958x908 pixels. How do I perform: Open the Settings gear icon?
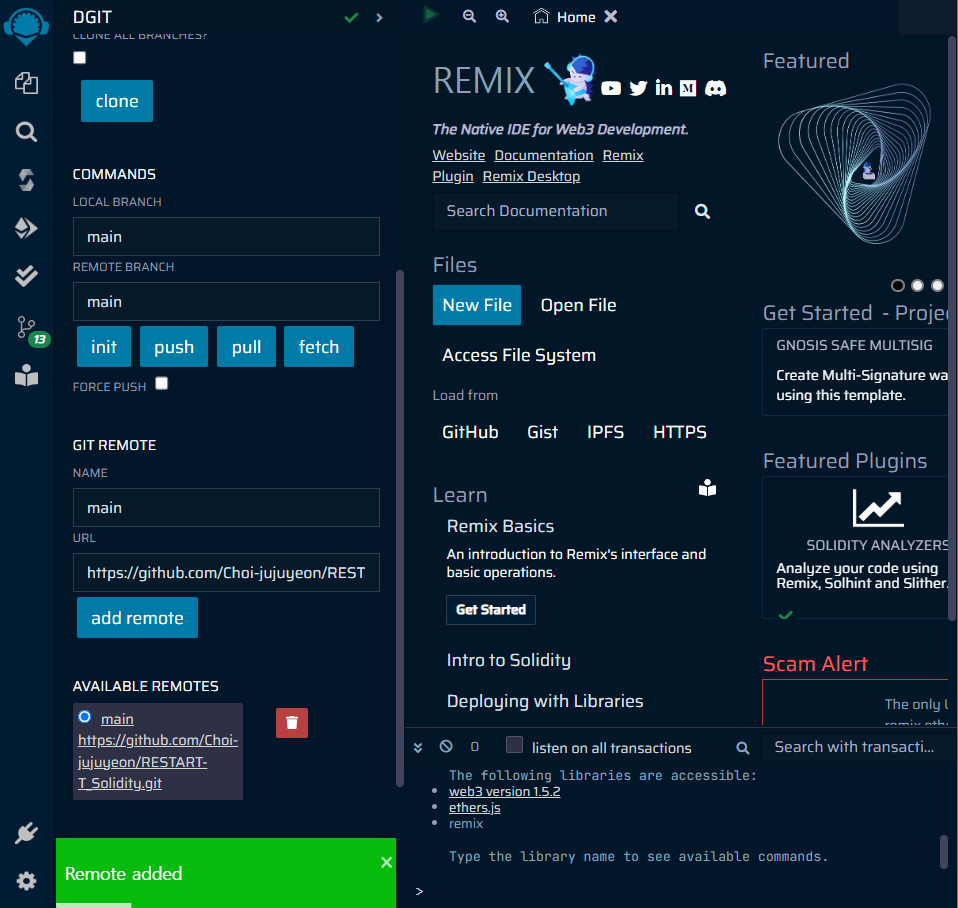point(26,881)
